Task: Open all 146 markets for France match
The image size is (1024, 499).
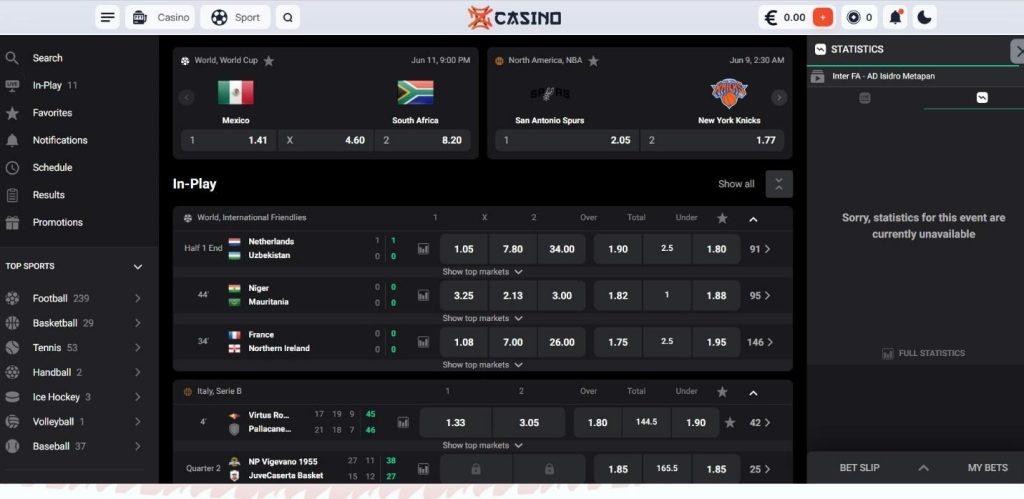Action: tap(760, 342)
